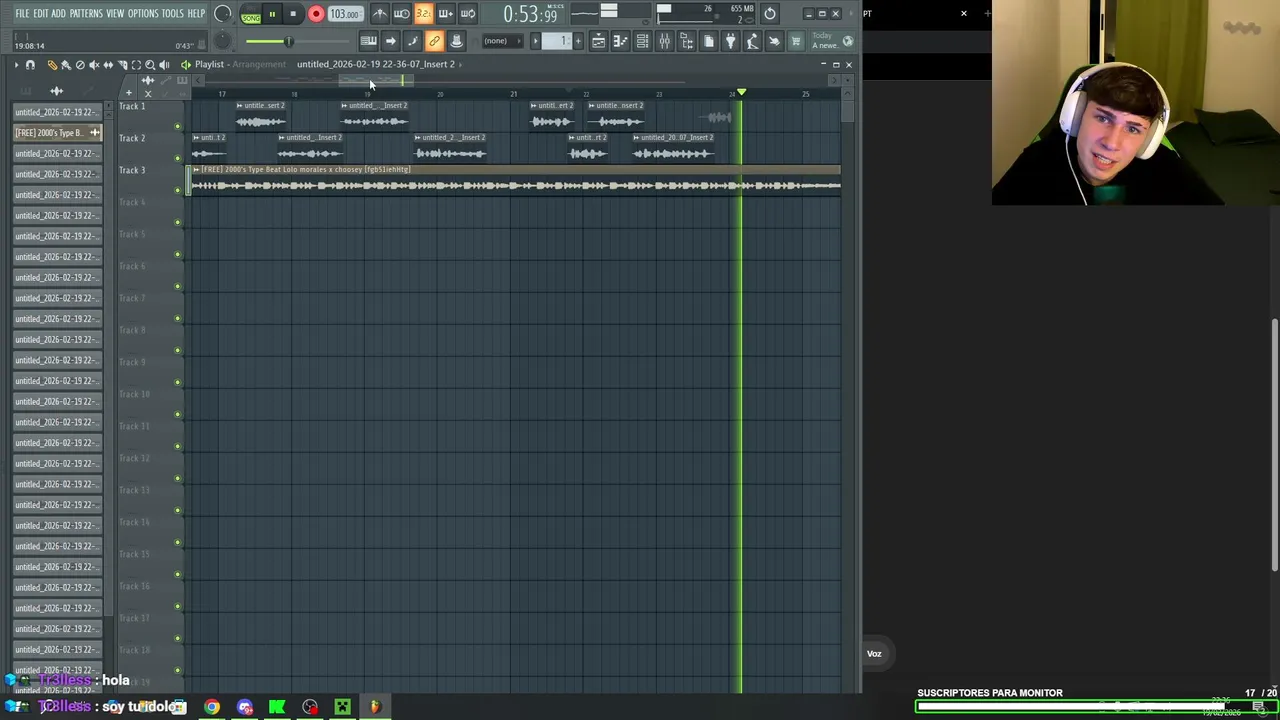Open the plugin picker plug icon

point(730,41)
